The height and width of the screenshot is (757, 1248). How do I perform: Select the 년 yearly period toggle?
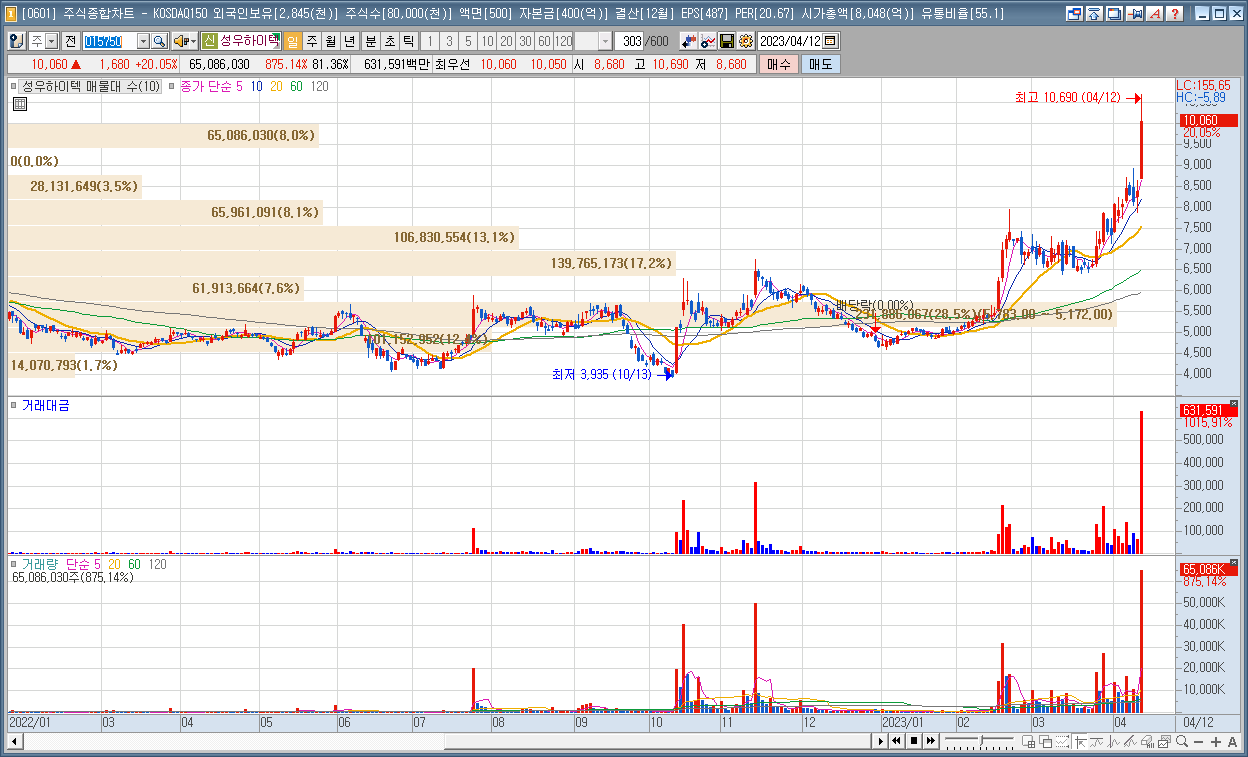tap(348, 41)
